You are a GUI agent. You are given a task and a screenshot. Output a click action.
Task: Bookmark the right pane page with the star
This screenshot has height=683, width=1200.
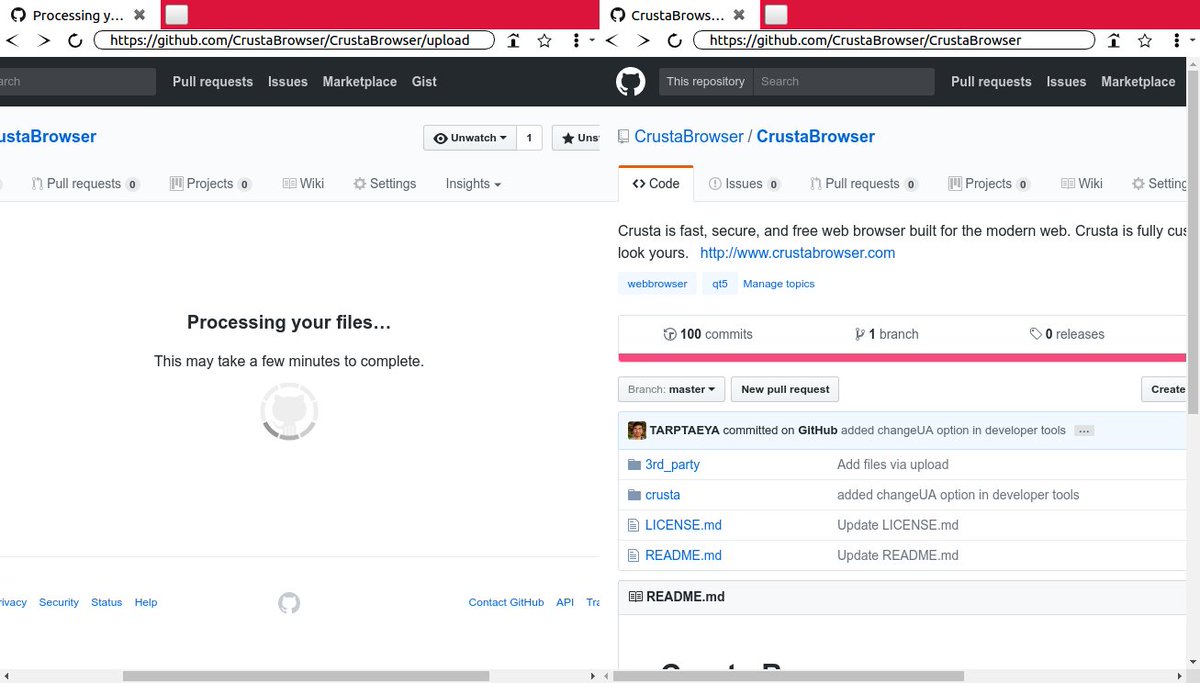coord(1144,41)
